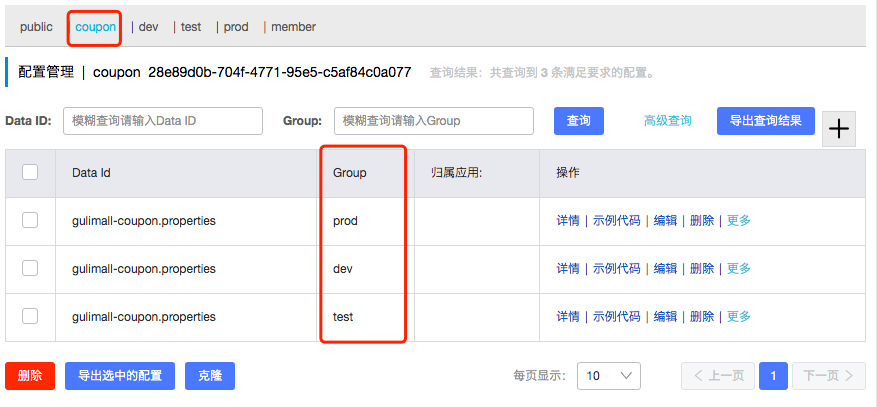Focus the Data ID search input field
Screen dimensions: 877x407
(163, 121)
